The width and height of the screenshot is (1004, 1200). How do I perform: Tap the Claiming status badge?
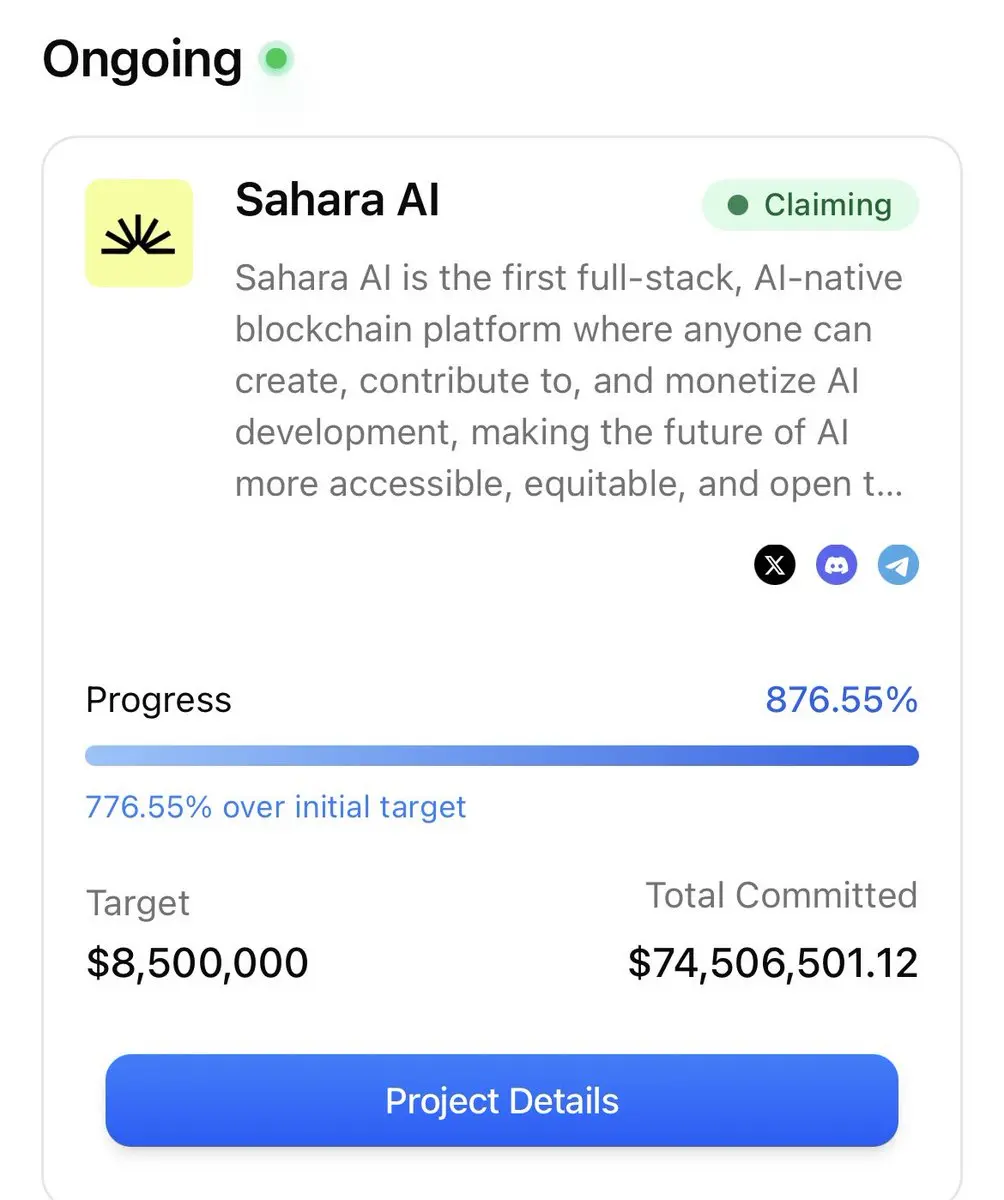click(810, 205)
